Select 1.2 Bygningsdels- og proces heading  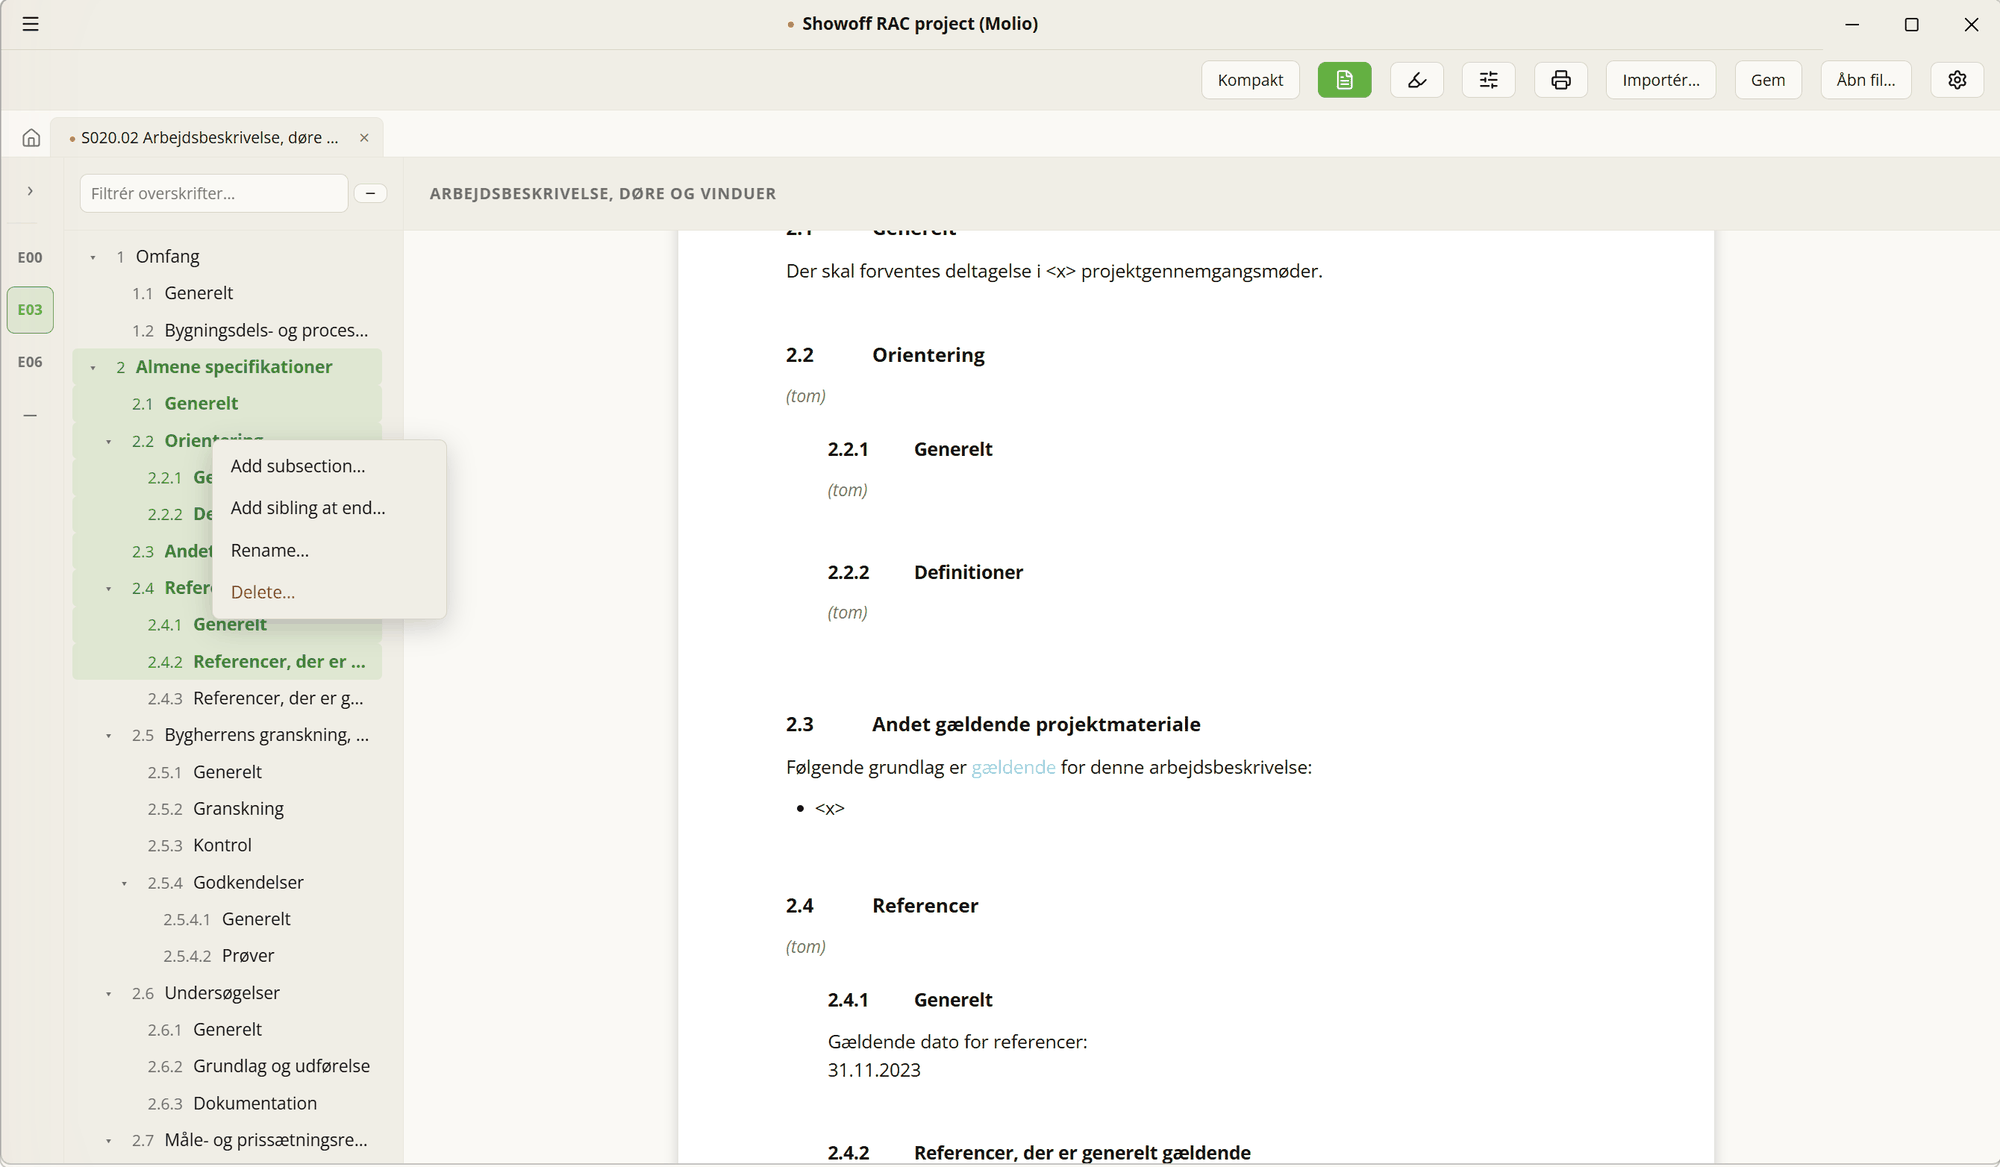(227, 330)
